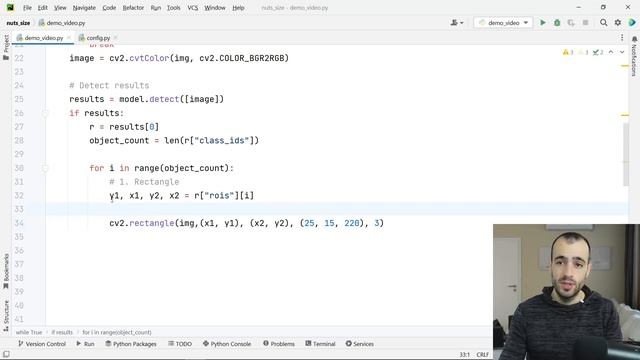This screenshot has width=640, height=360.
Task: Open the View menu
Action: click(x=60, y=8)
